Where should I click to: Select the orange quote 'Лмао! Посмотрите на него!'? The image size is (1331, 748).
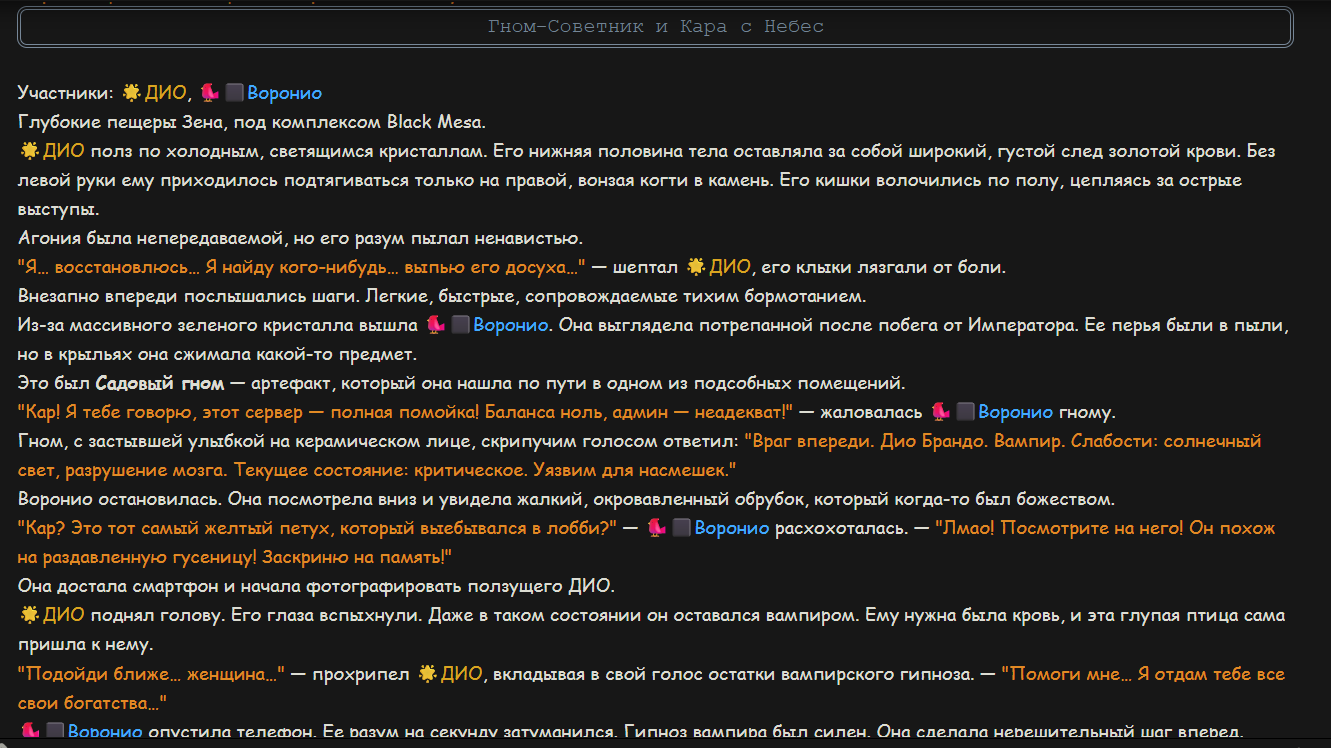coord(647,542)
